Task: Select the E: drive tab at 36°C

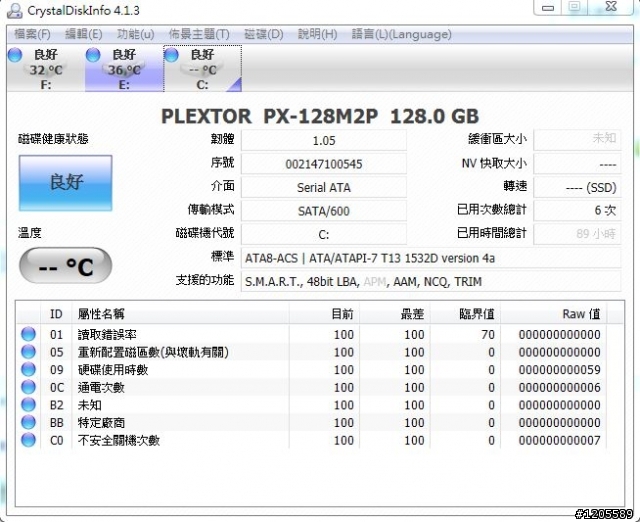Action: [124, 69]
